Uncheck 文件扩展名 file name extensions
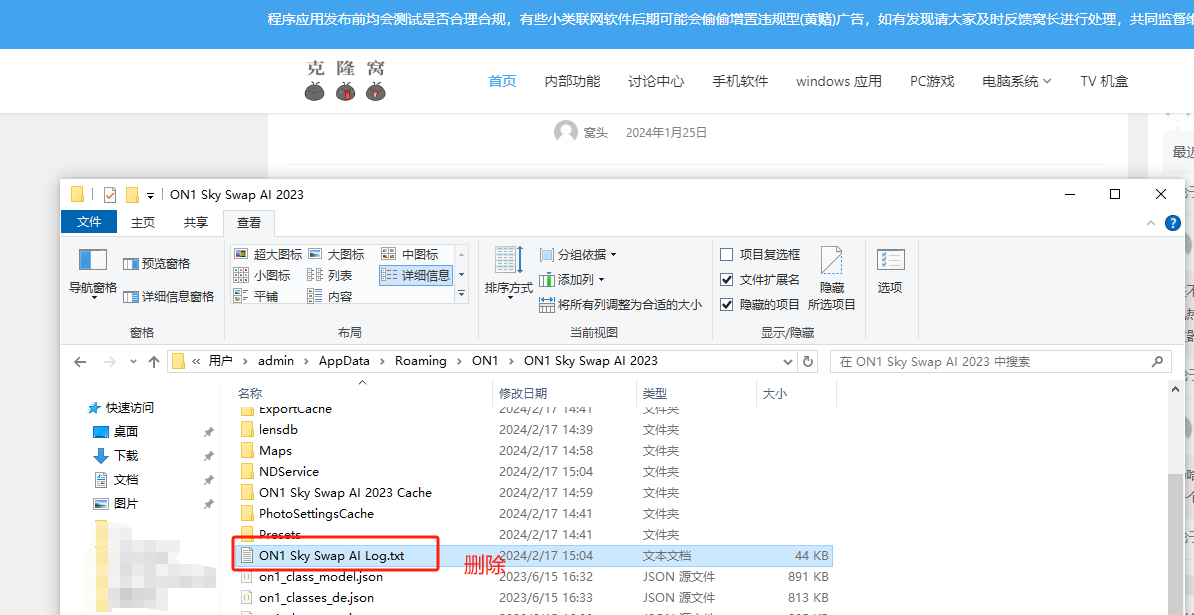Viewport: 1194px width, 615px height. [x=760, y=279]
